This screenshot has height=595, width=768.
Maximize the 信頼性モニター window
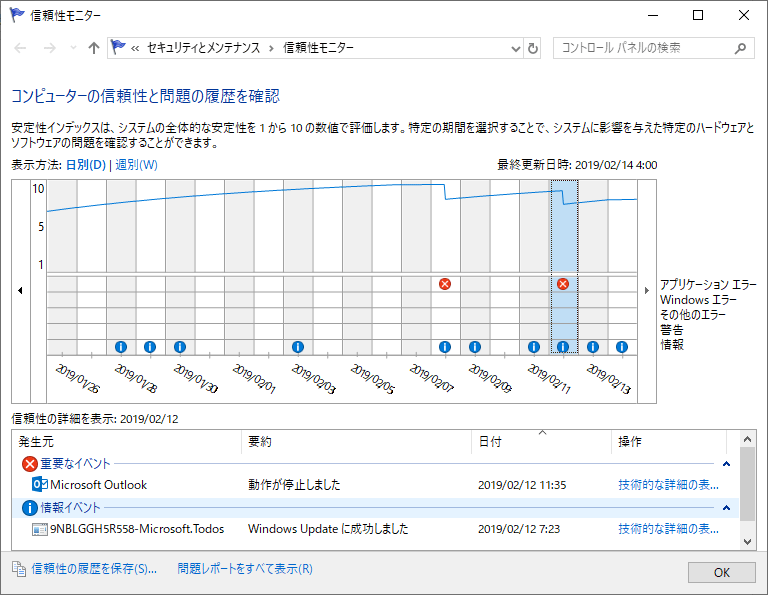[698, 15]
